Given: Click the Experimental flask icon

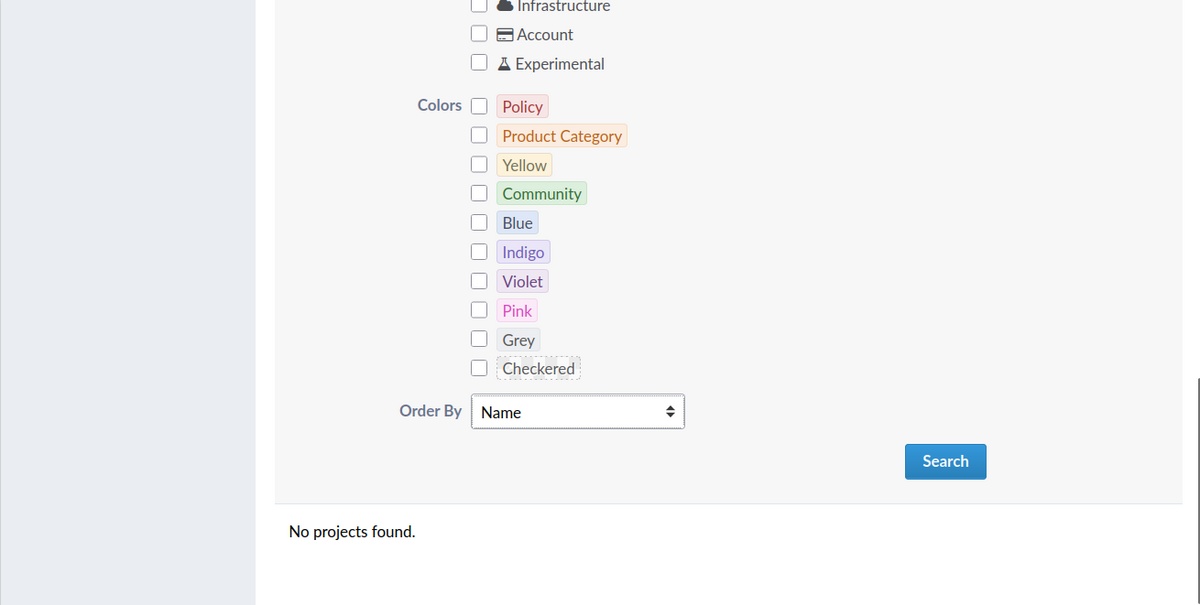Looking at the screenshot, I should point(505,64).
